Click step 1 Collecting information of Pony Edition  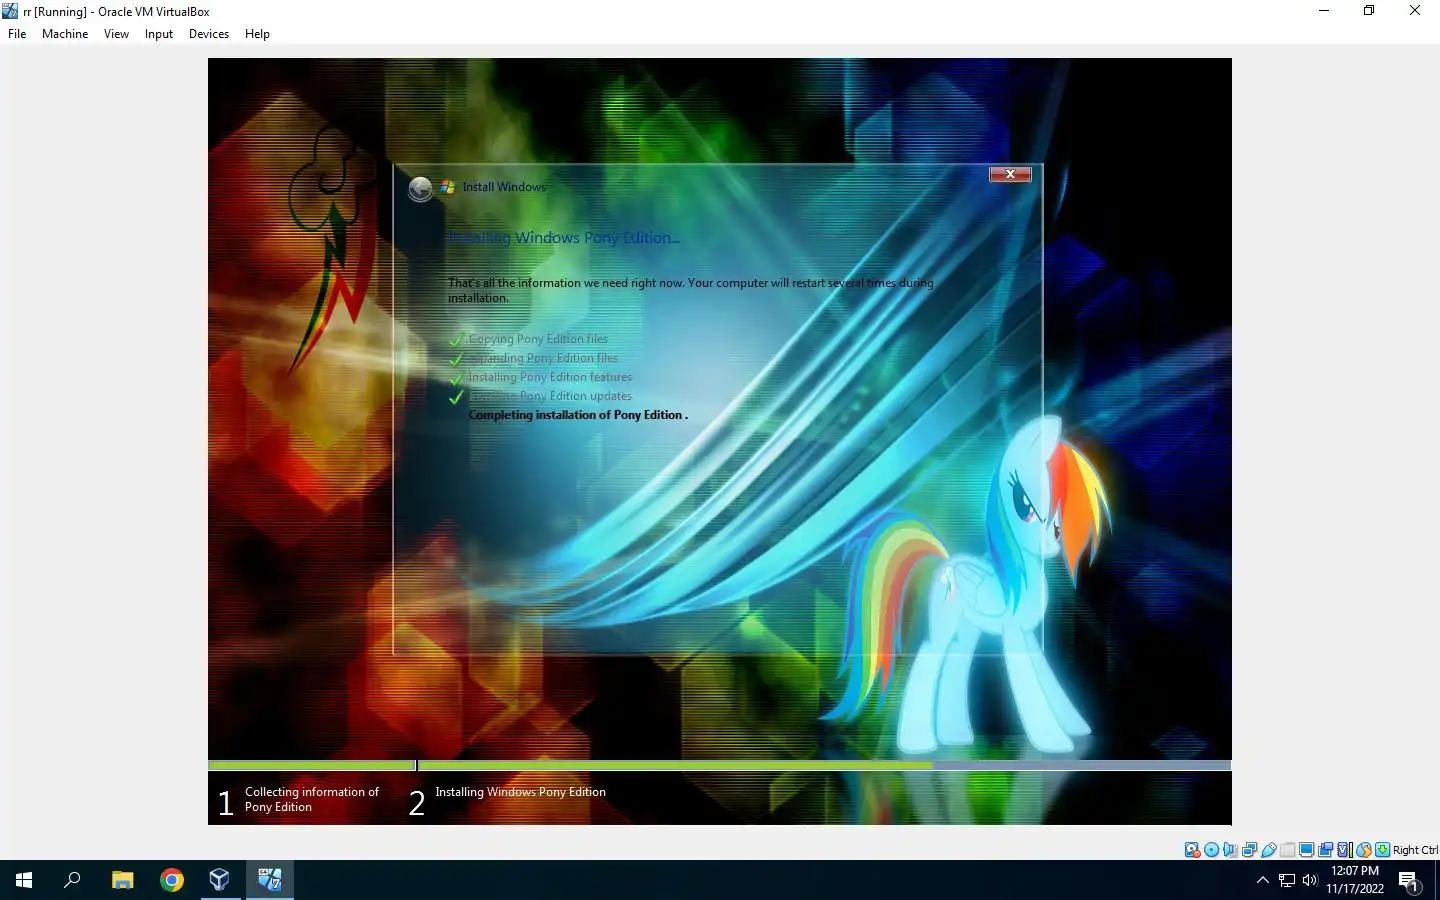(x=300, y=800)
